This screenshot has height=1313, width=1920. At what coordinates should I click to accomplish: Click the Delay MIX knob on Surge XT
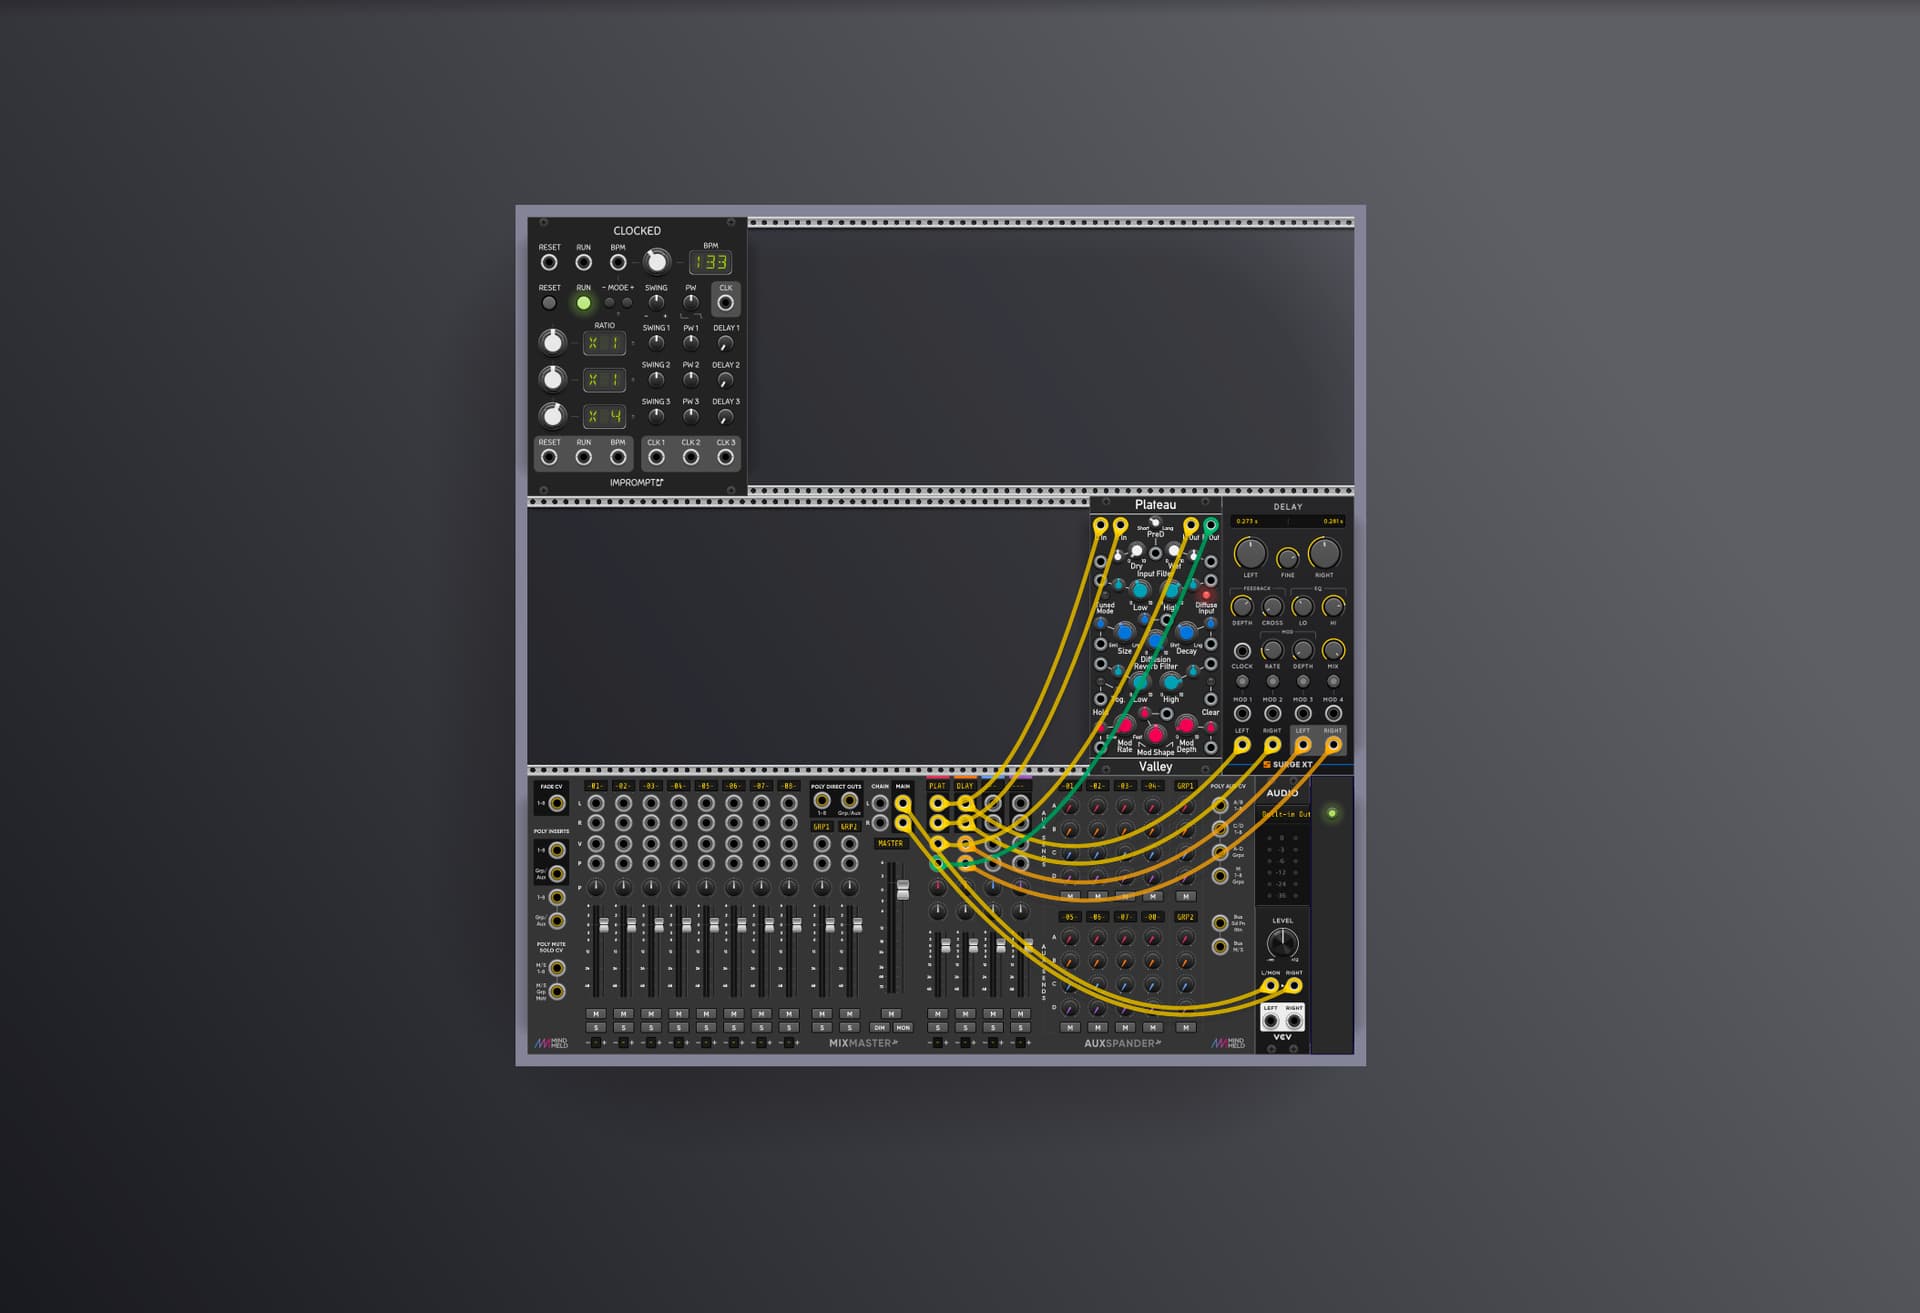(x=1333, y=651)
